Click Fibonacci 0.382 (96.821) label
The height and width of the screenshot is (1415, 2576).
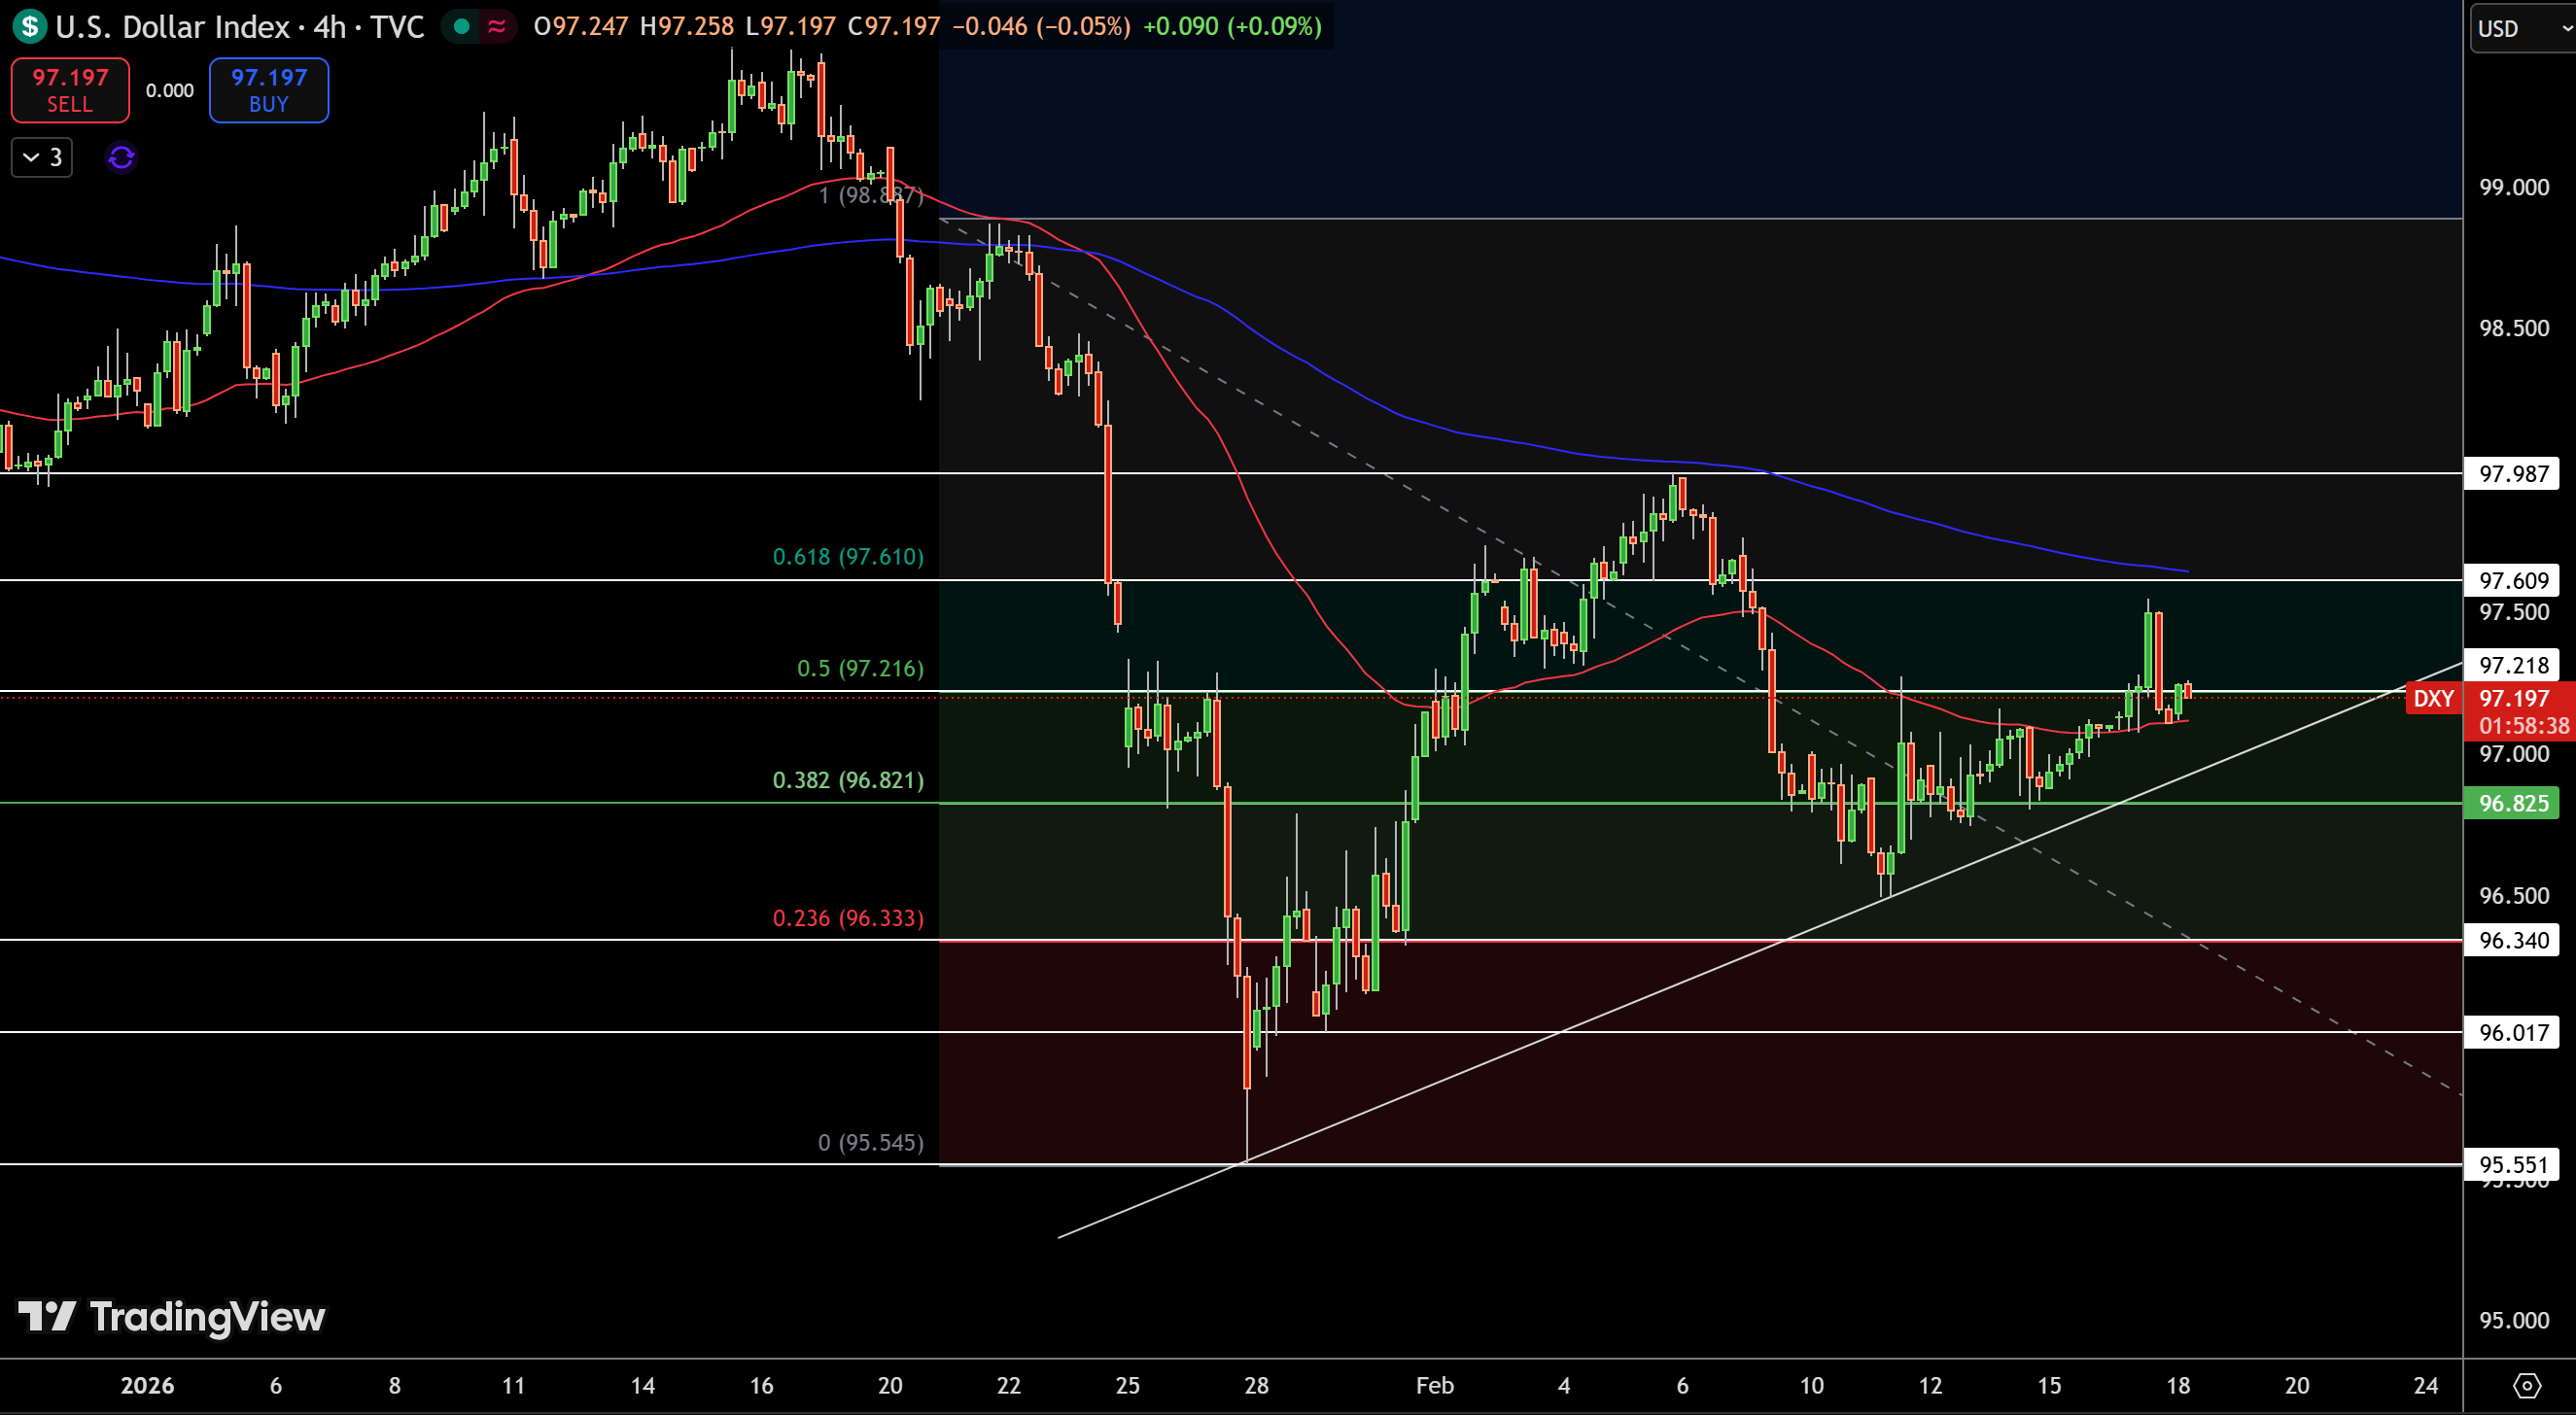[x=848, y=780]
